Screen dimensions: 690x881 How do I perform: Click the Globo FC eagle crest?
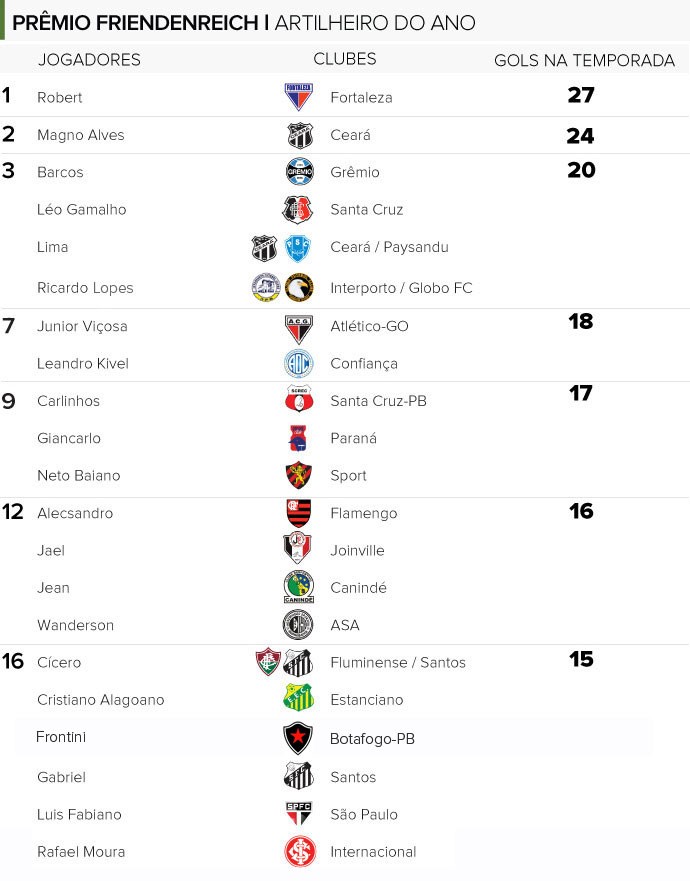pyautogui.click(x=299, y=288)
